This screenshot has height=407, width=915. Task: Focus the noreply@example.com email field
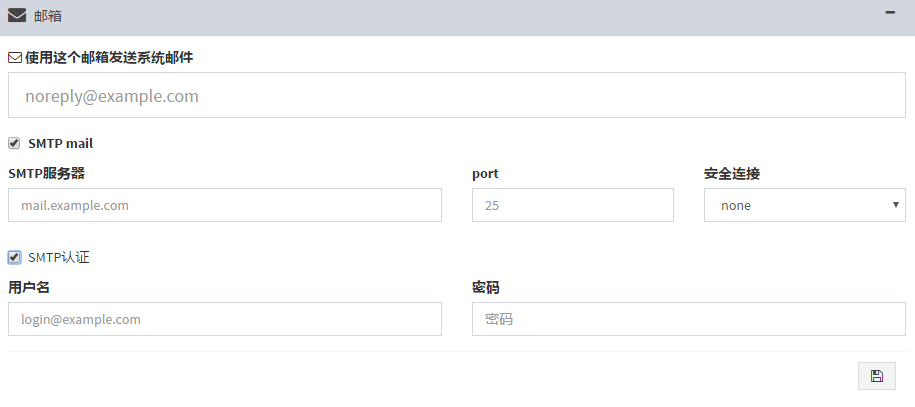coord(456,95)
